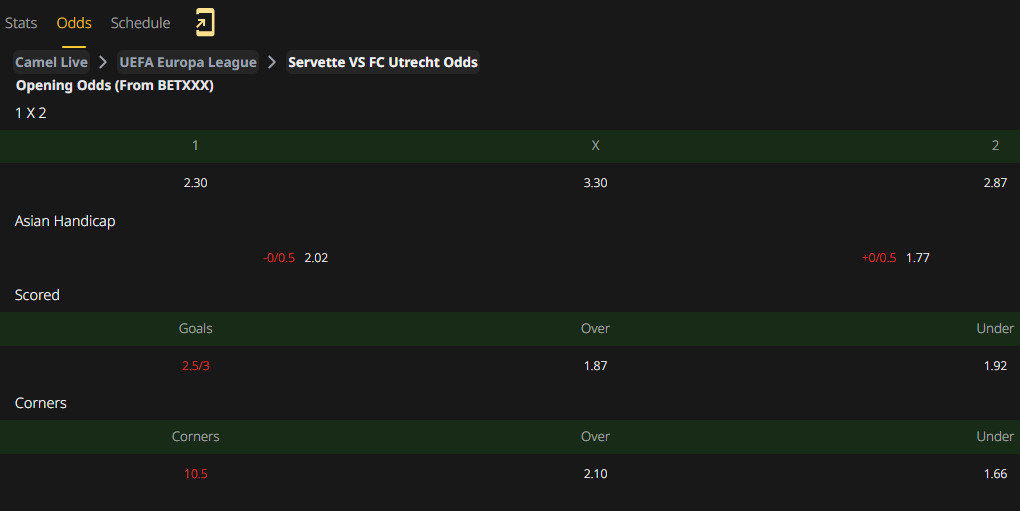Choose Over corners odds 2.10
The width and height of the screenshot is (1020, 511).
tap(595, 473)
